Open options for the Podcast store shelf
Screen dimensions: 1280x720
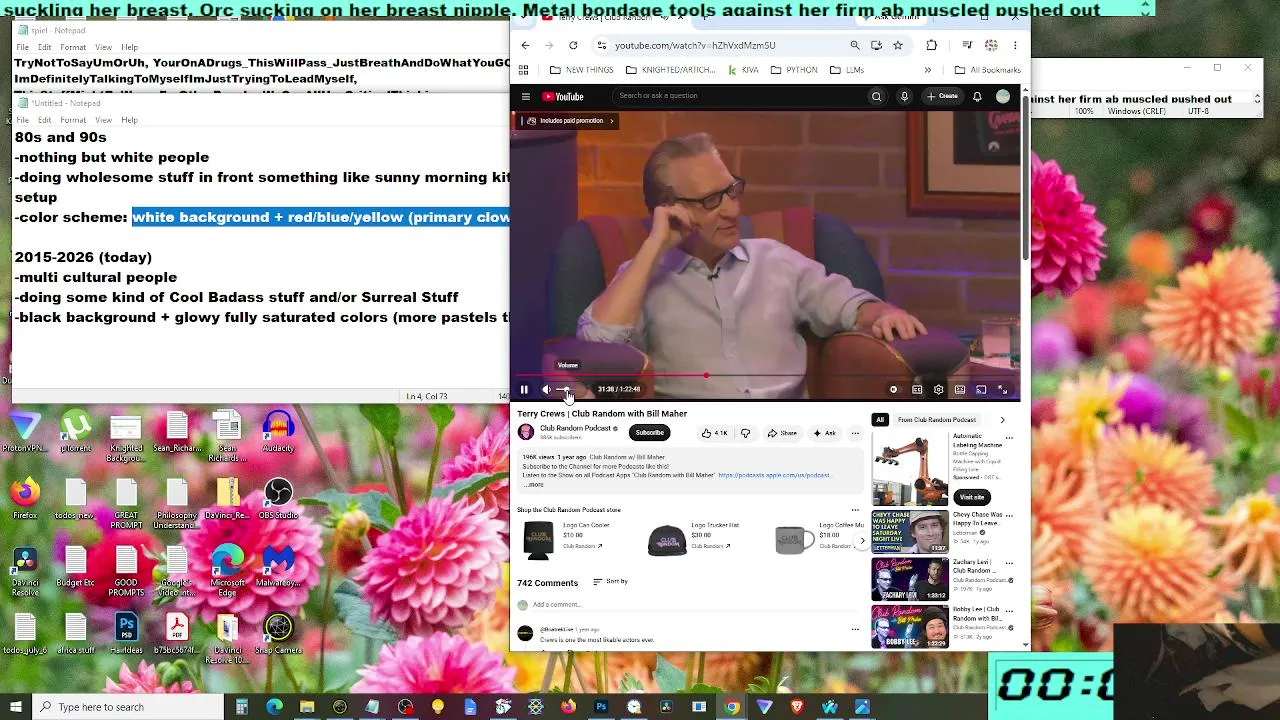coord(855,510)
